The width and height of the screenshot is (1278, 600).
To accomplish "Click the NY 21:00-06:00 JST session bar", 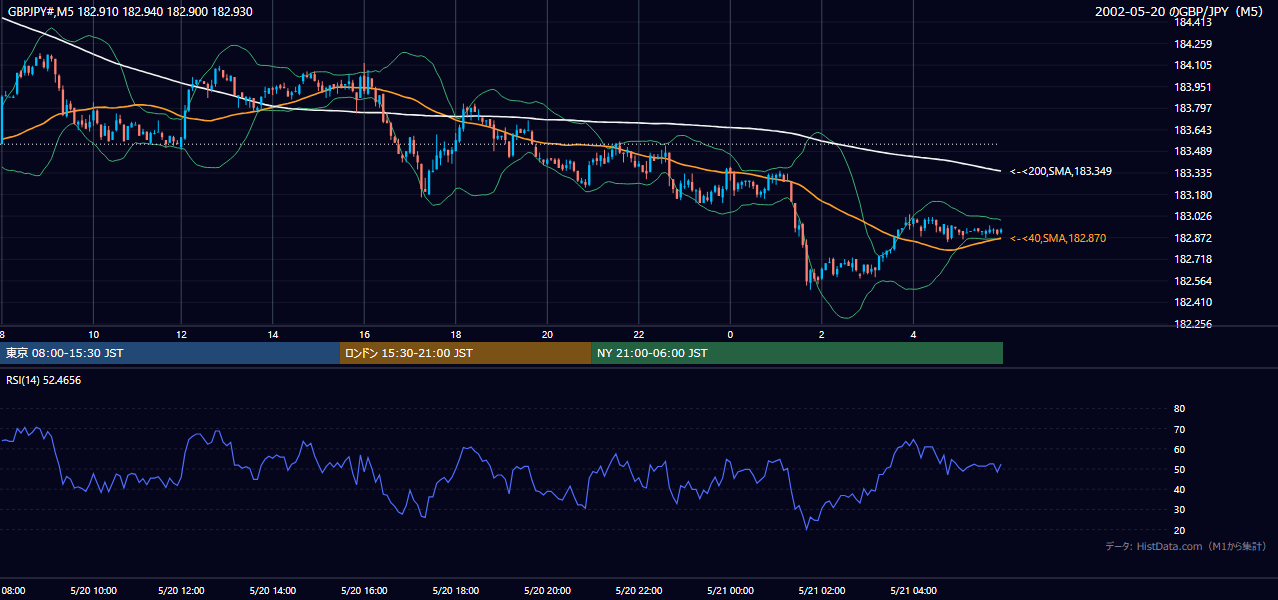I will click(797, 353).
